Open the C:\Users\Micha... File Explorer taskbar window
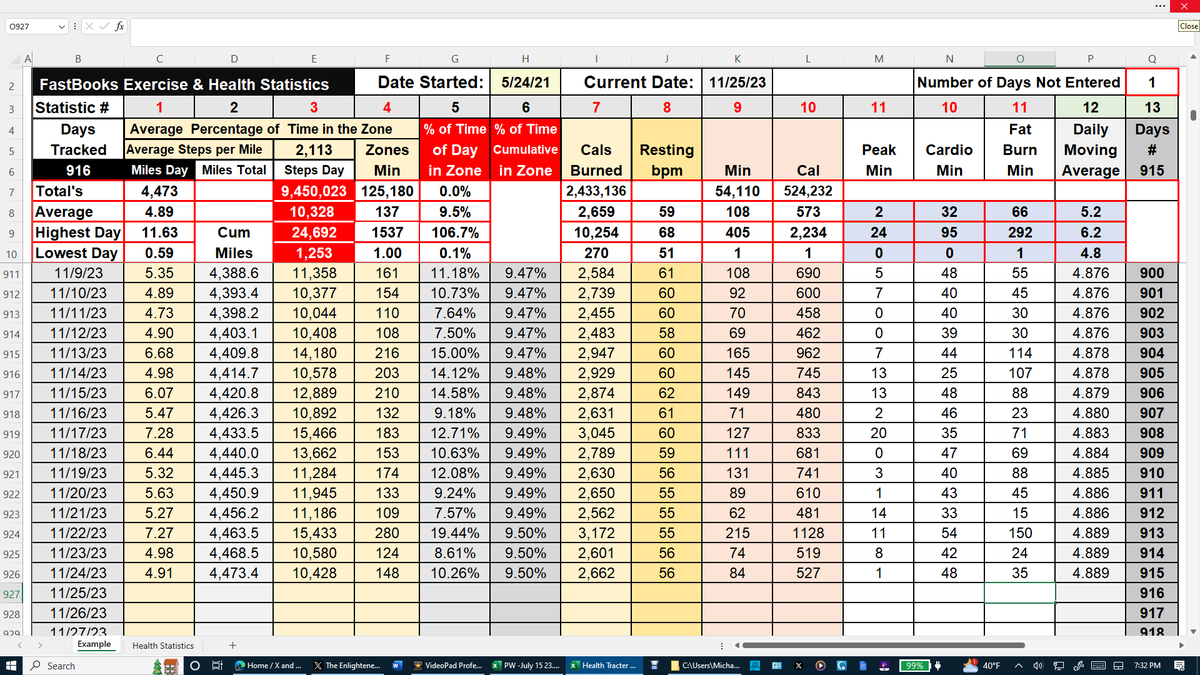This screenshot has width=1200, height=675. (706, 665)
